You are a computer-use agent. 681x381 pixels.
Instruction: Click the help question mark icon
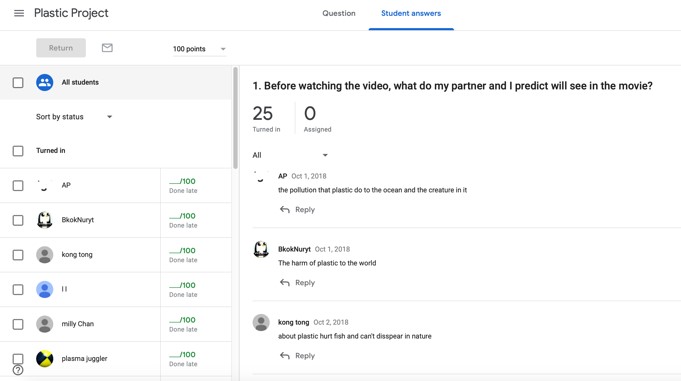click(18, 370)
